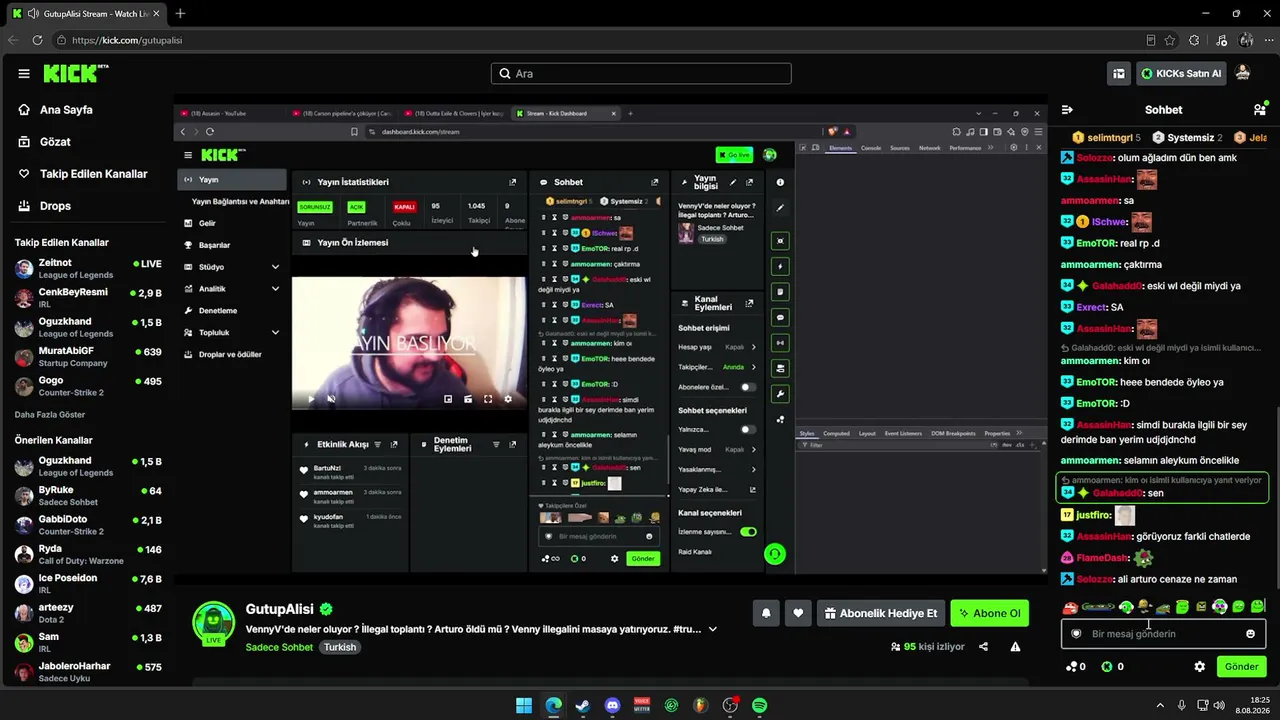The width and height of the screenshot is (1280, 720).
Task: Open GutupAlisi channel avatar
Action: point(213,623)
